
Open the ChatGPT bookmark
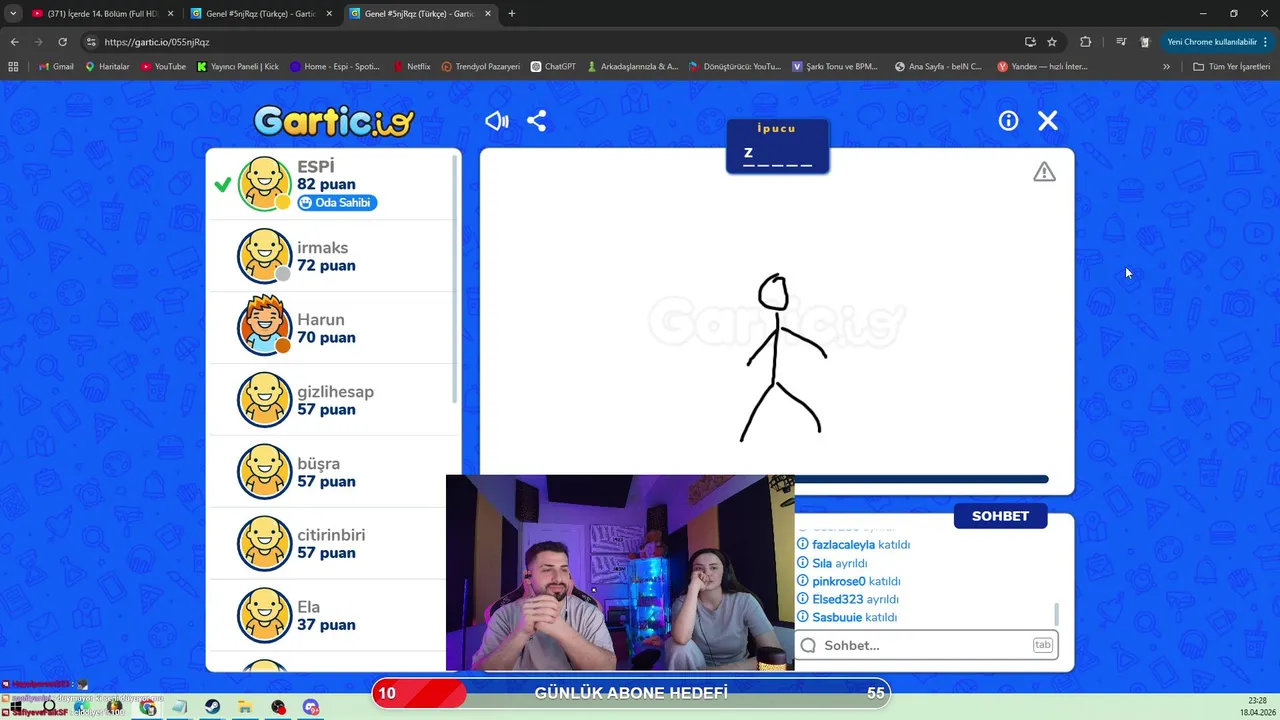[x=553, y=66]
